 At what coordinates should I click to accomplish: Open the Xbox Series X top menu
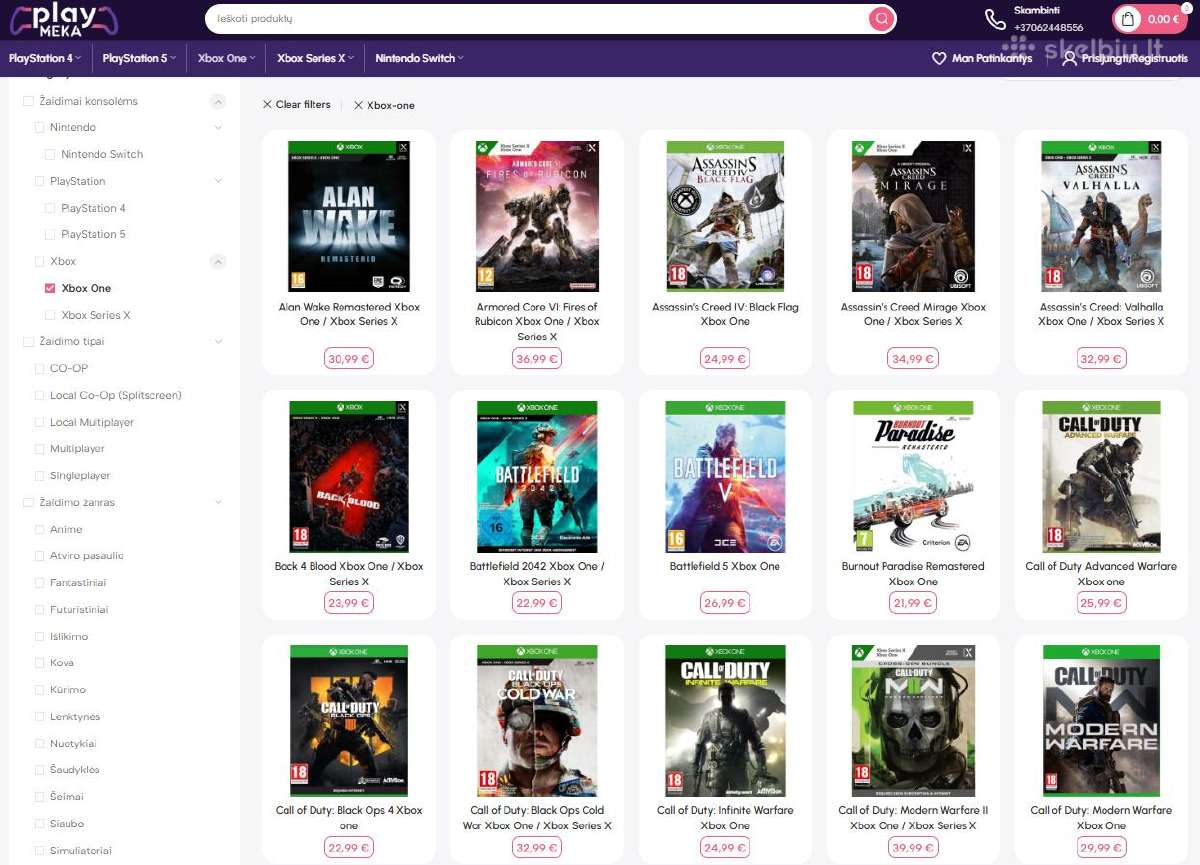pos(315,58)
